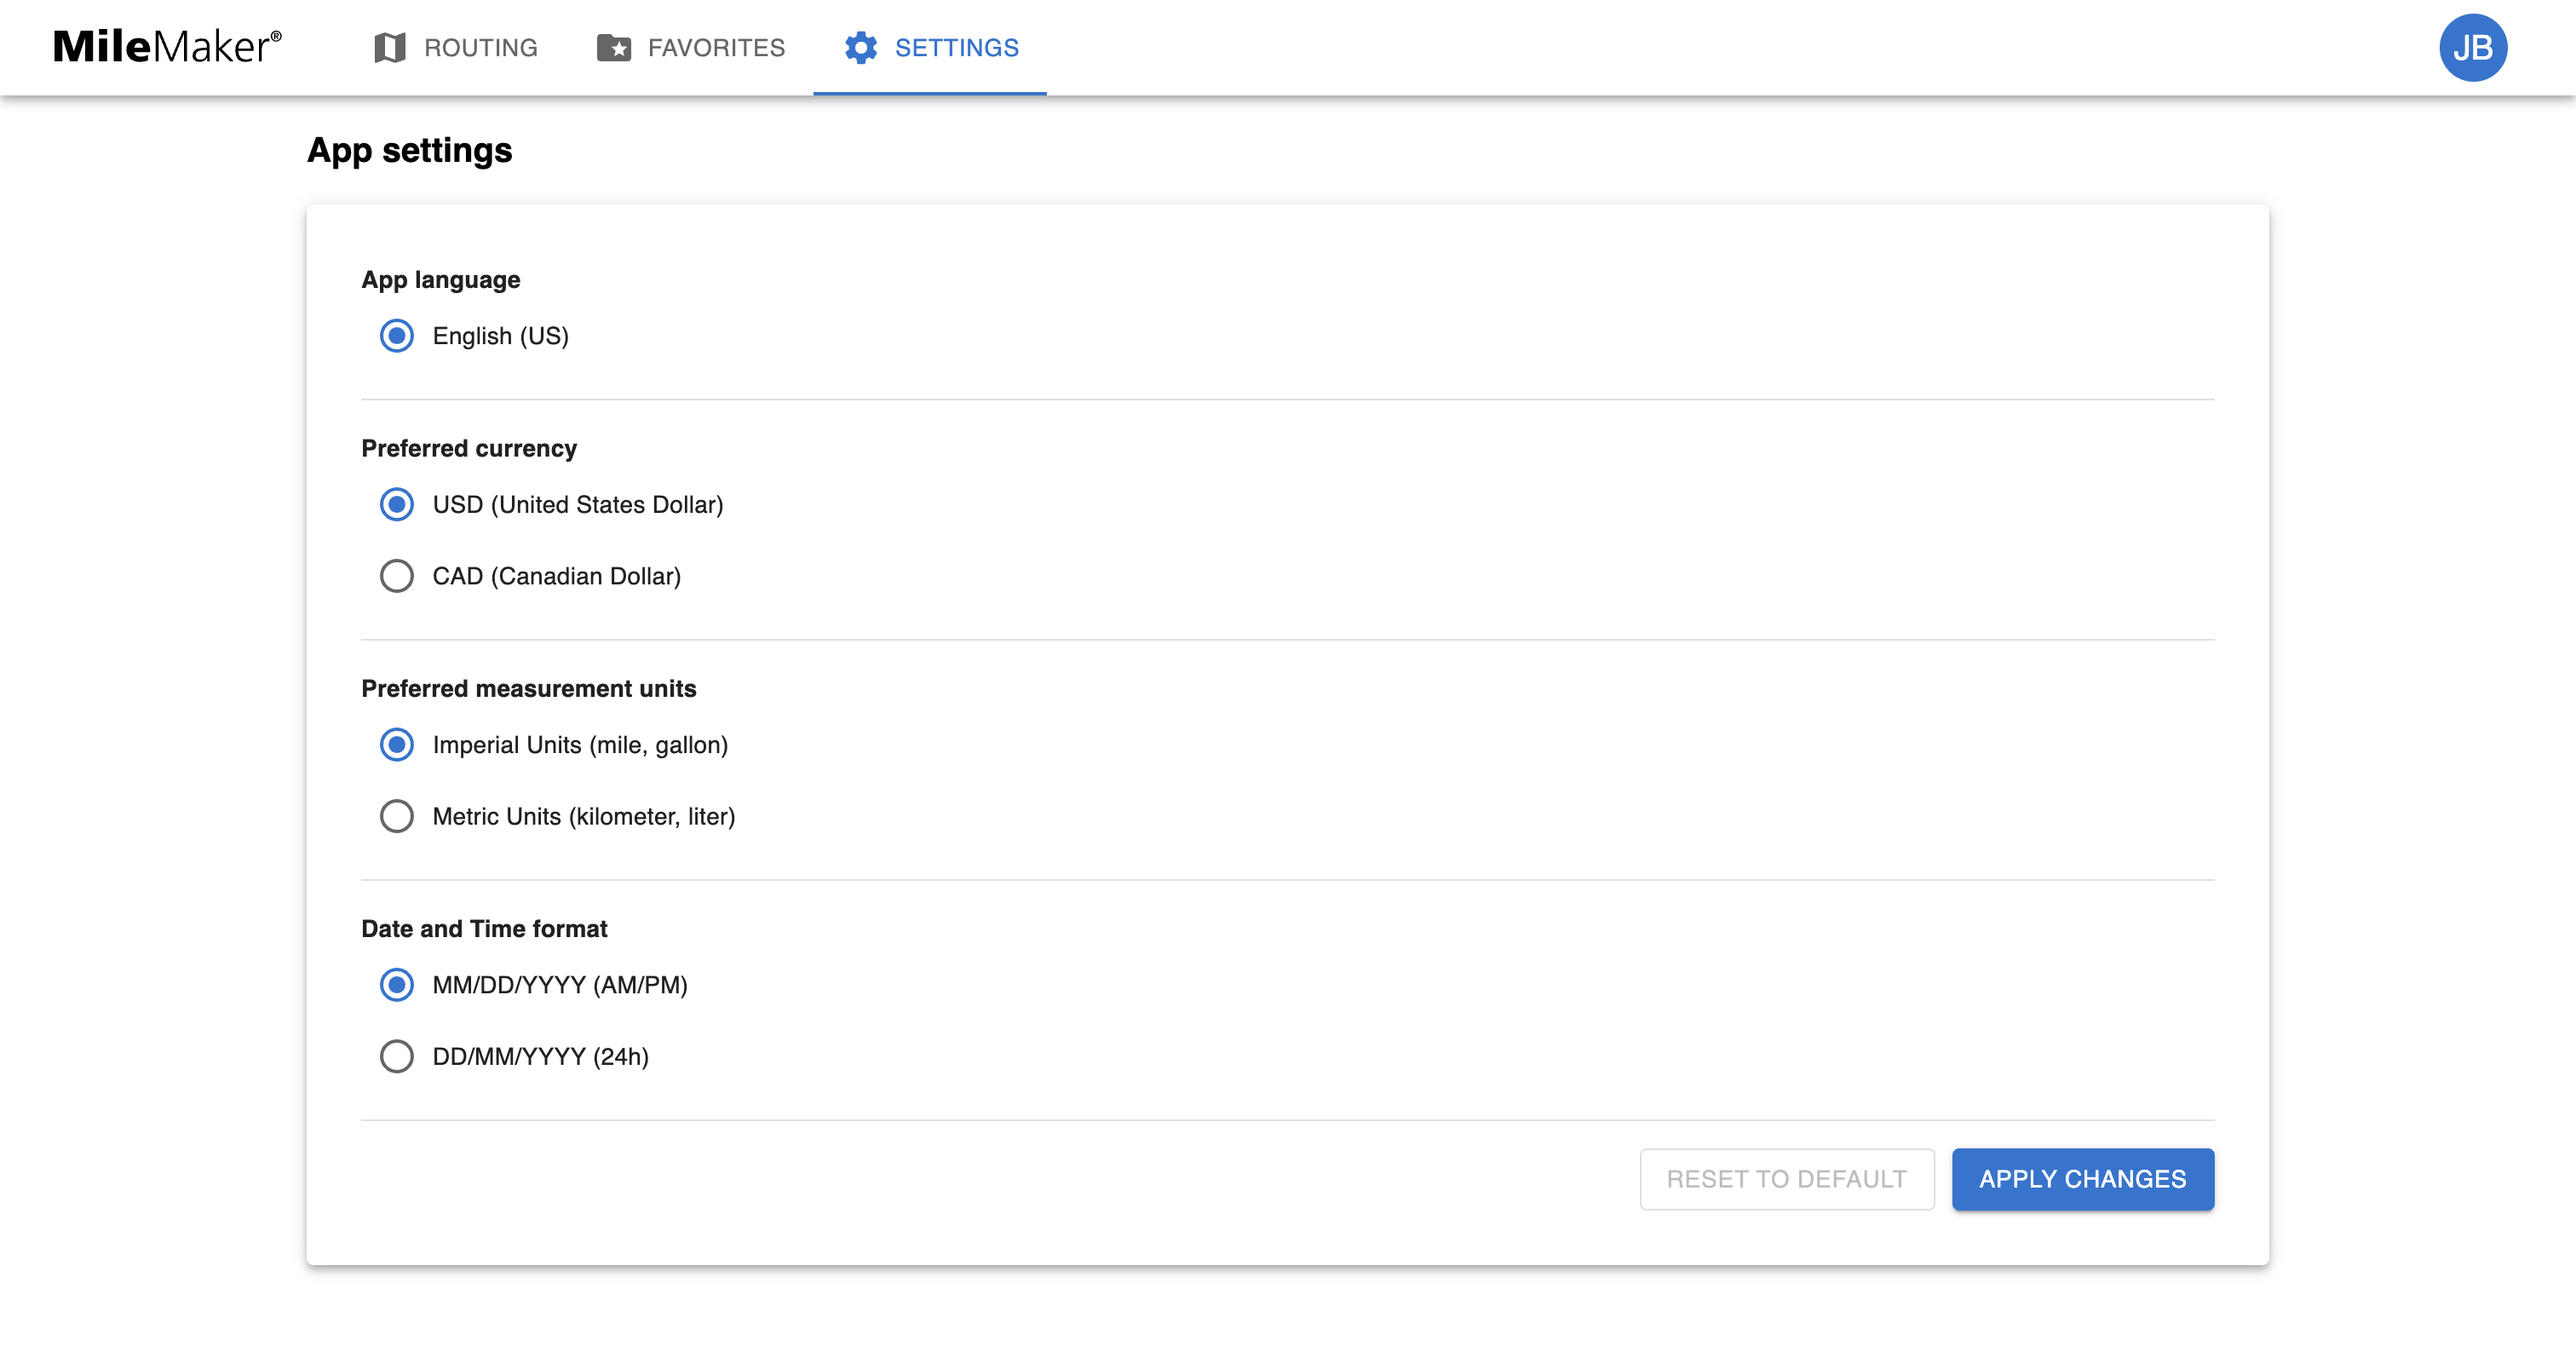
Task: Select the SETTINGS tab
Action: (930, 47)
